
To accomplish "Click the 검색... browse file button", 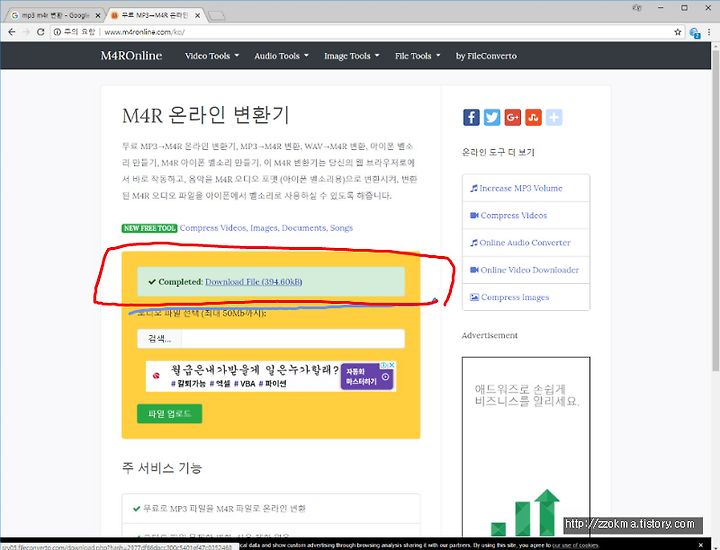I will (x=159, y=339).
